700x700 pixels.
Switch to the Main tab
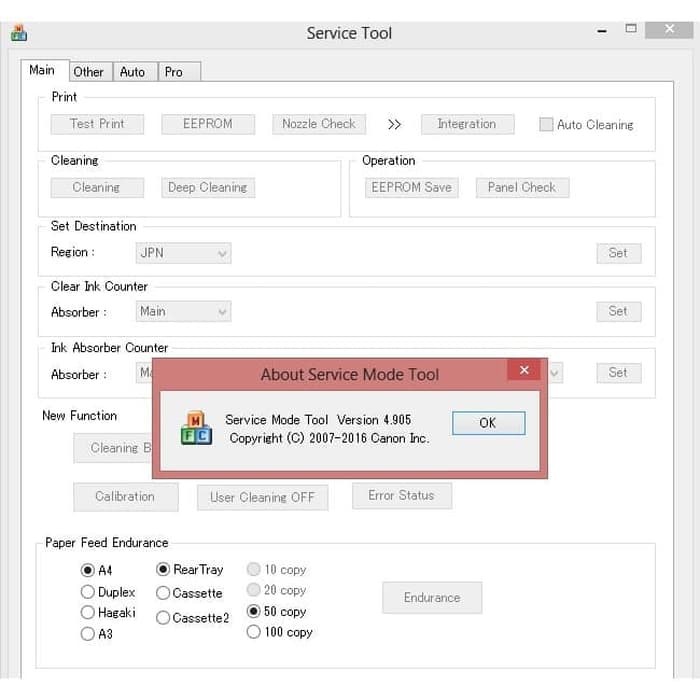[x=45, y=71]
